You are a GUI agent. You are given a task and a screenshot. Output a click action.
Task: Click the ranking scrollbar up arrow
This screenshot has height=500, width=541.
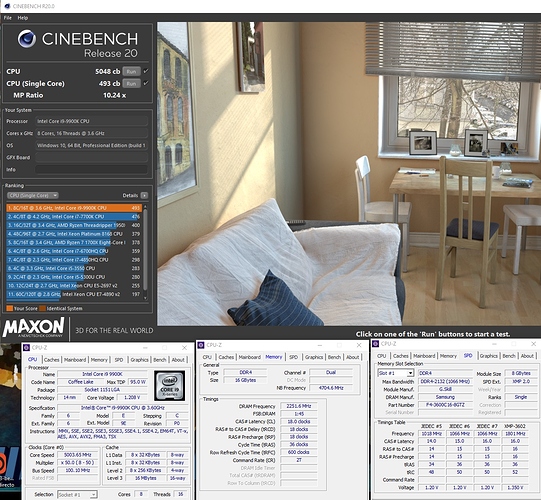pos(145,206)
